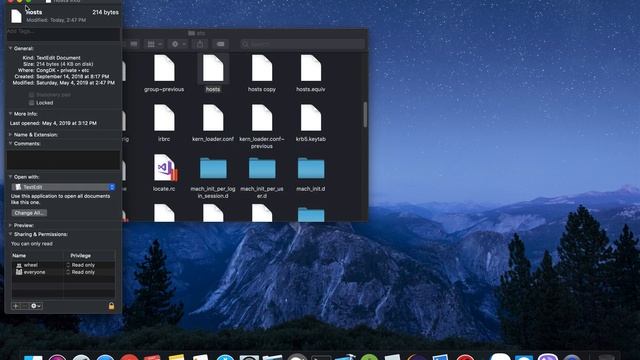
Task: Open wheel privilege Read only dropdown
Action: point(80,265)
